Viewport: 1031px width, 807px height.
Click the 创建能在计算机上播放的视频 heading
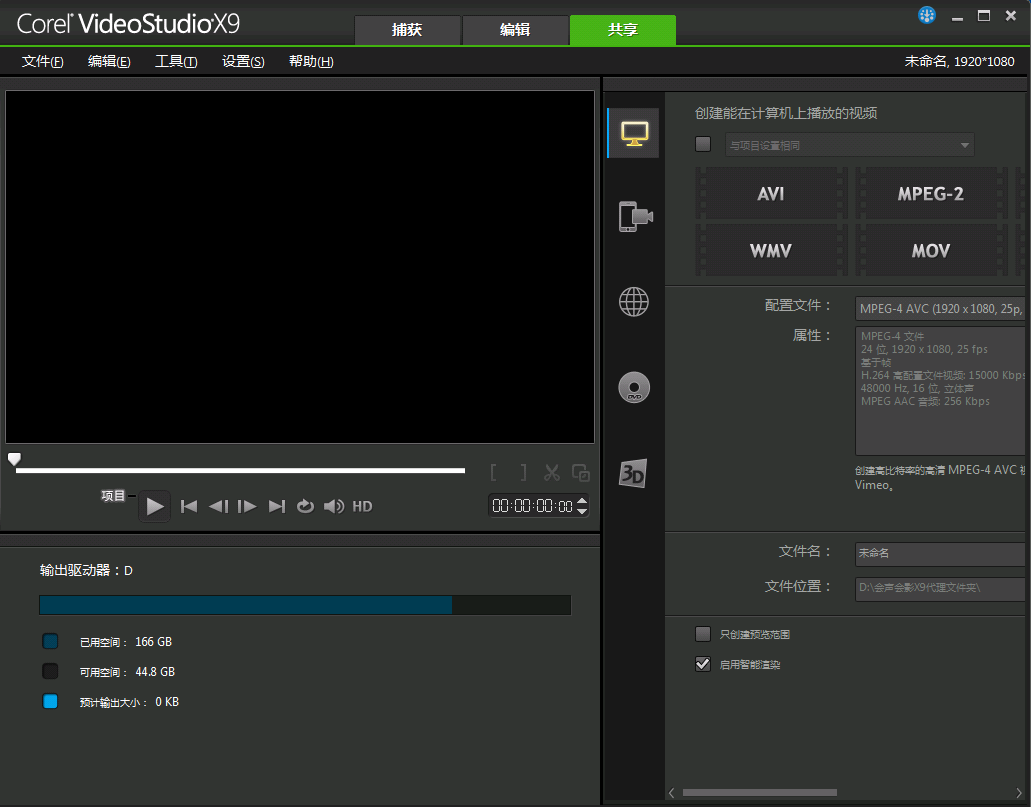(786, 113)
